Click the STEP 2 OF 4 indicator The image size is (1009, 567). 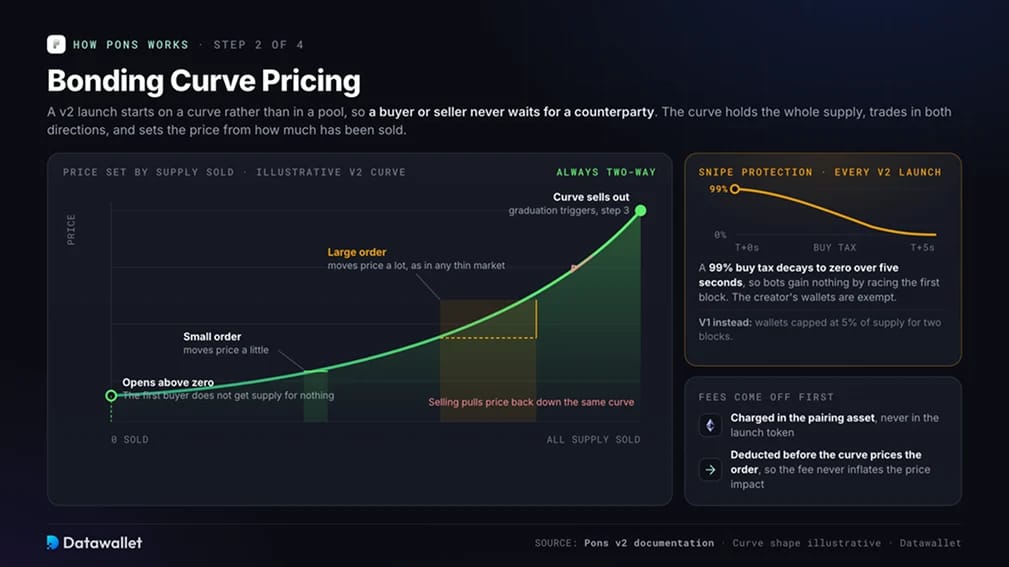(x=259, y=45)
